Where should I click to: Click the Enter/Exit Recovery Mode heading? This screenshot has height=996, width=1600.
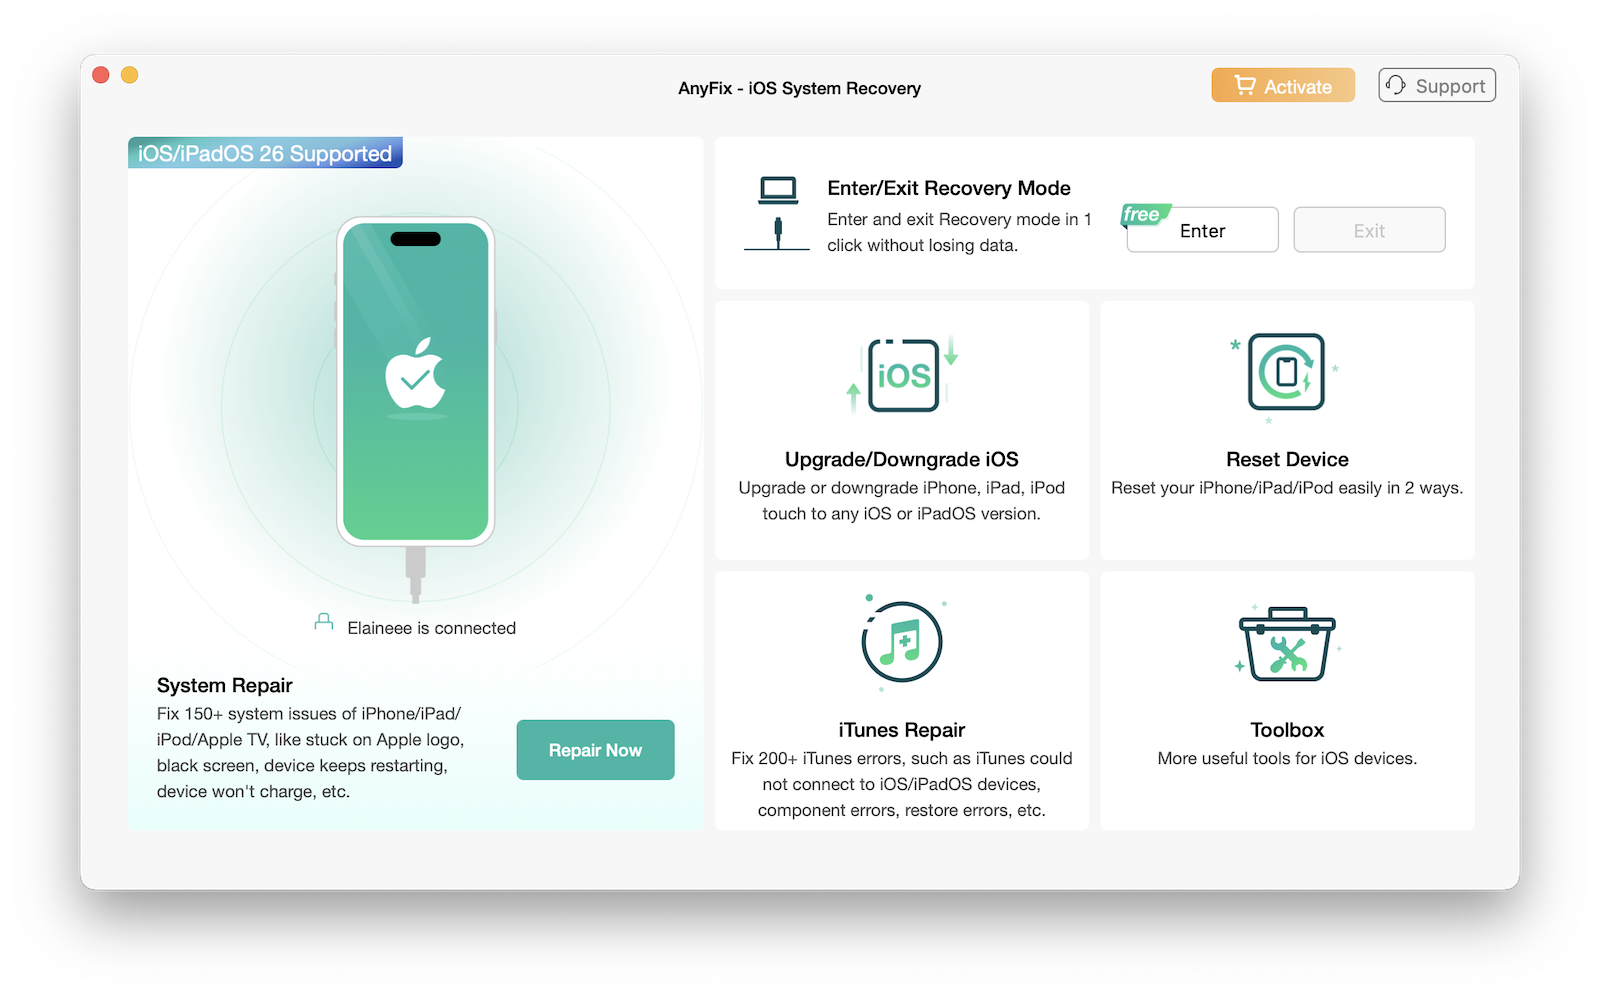949,188
